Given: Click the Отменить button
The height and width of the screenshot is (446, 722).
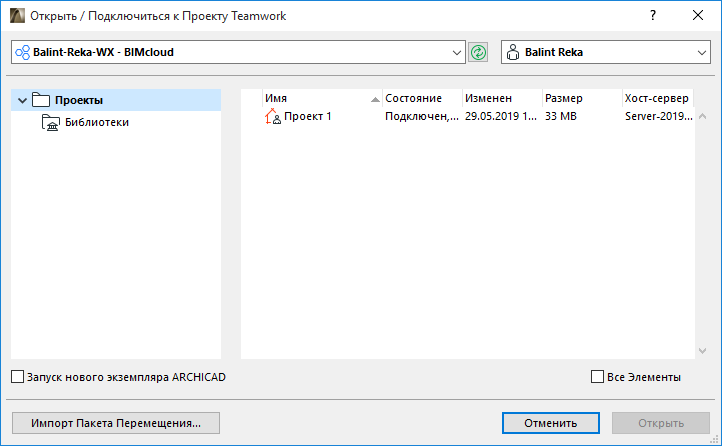Looking at the screenshot, I should click(551, 423).
